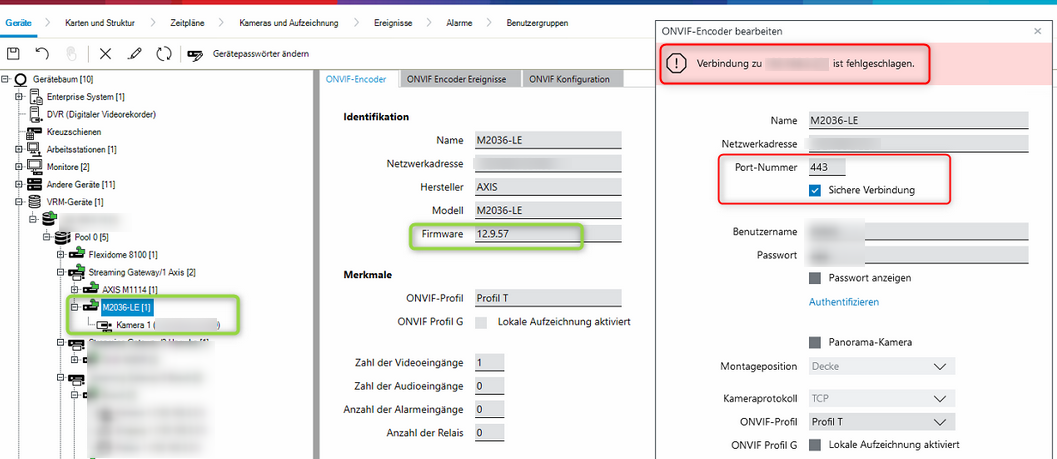Viewport: 1057px width, 459px height.
Task: Enable the Passwort anzeigen checkbox
Action: [x=815, y=278]
